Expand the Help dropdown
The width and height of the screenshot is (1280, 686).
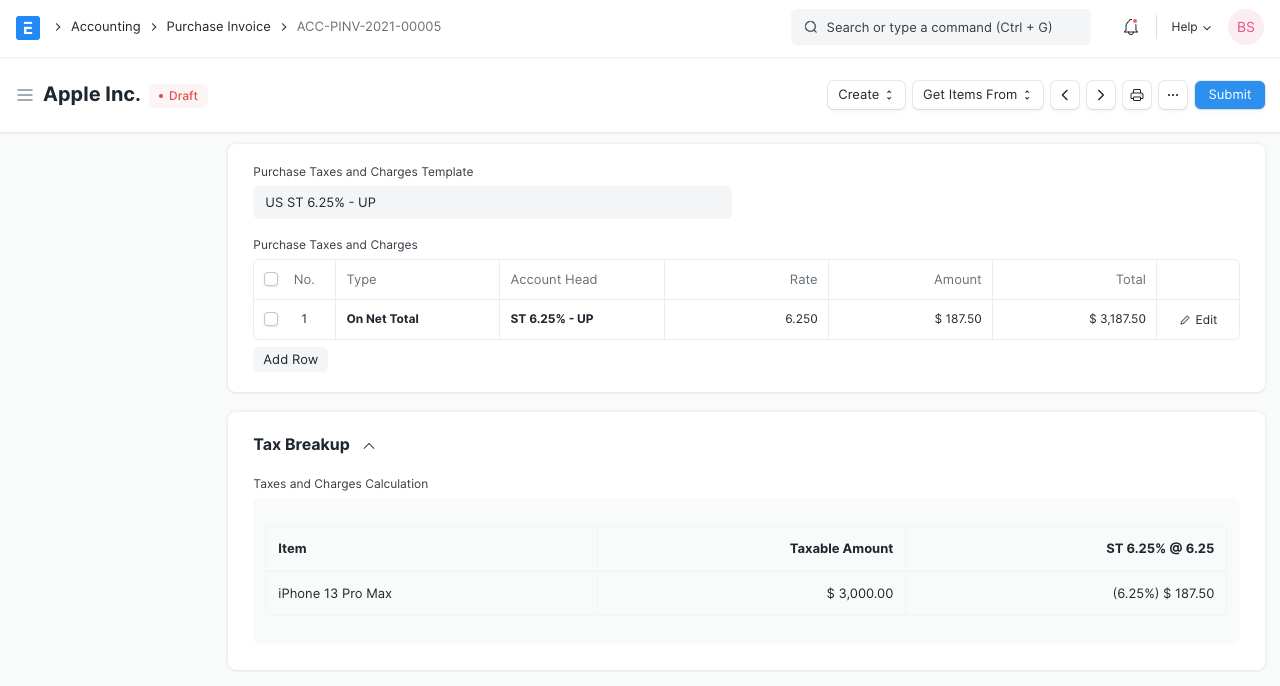1190,27
